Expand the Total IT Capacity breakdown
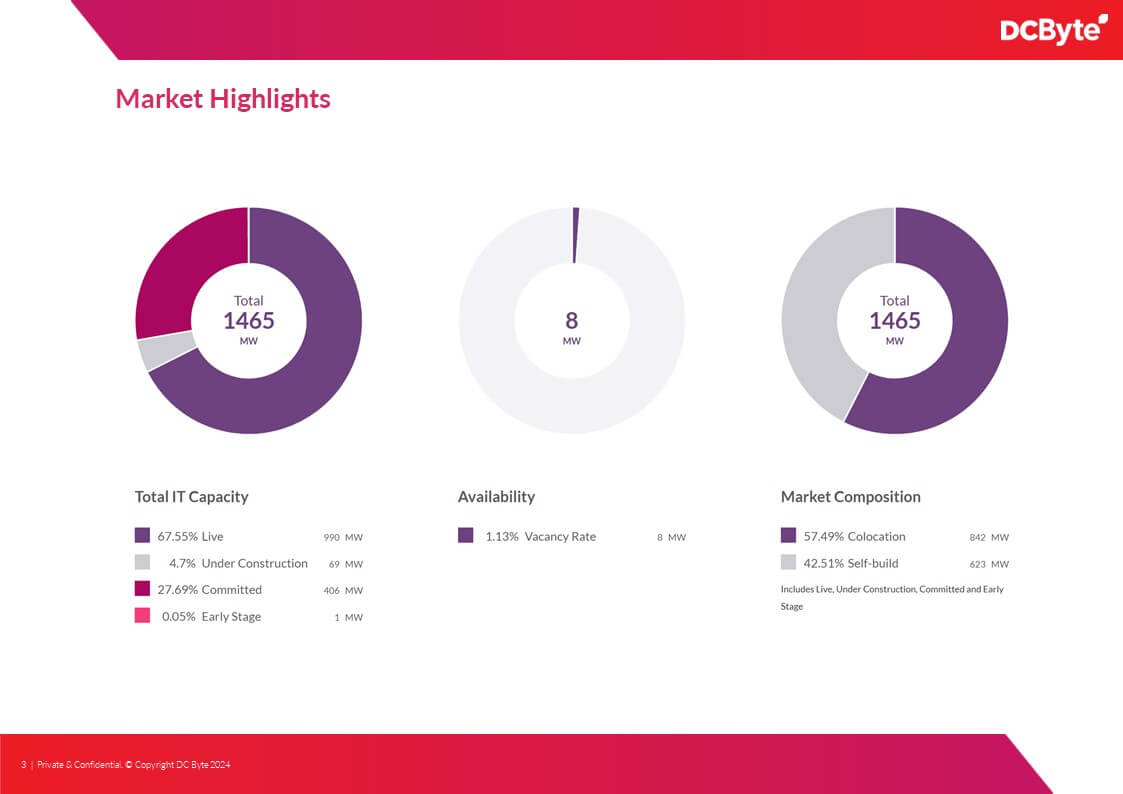1123x794 pixels. pos(191,497)
